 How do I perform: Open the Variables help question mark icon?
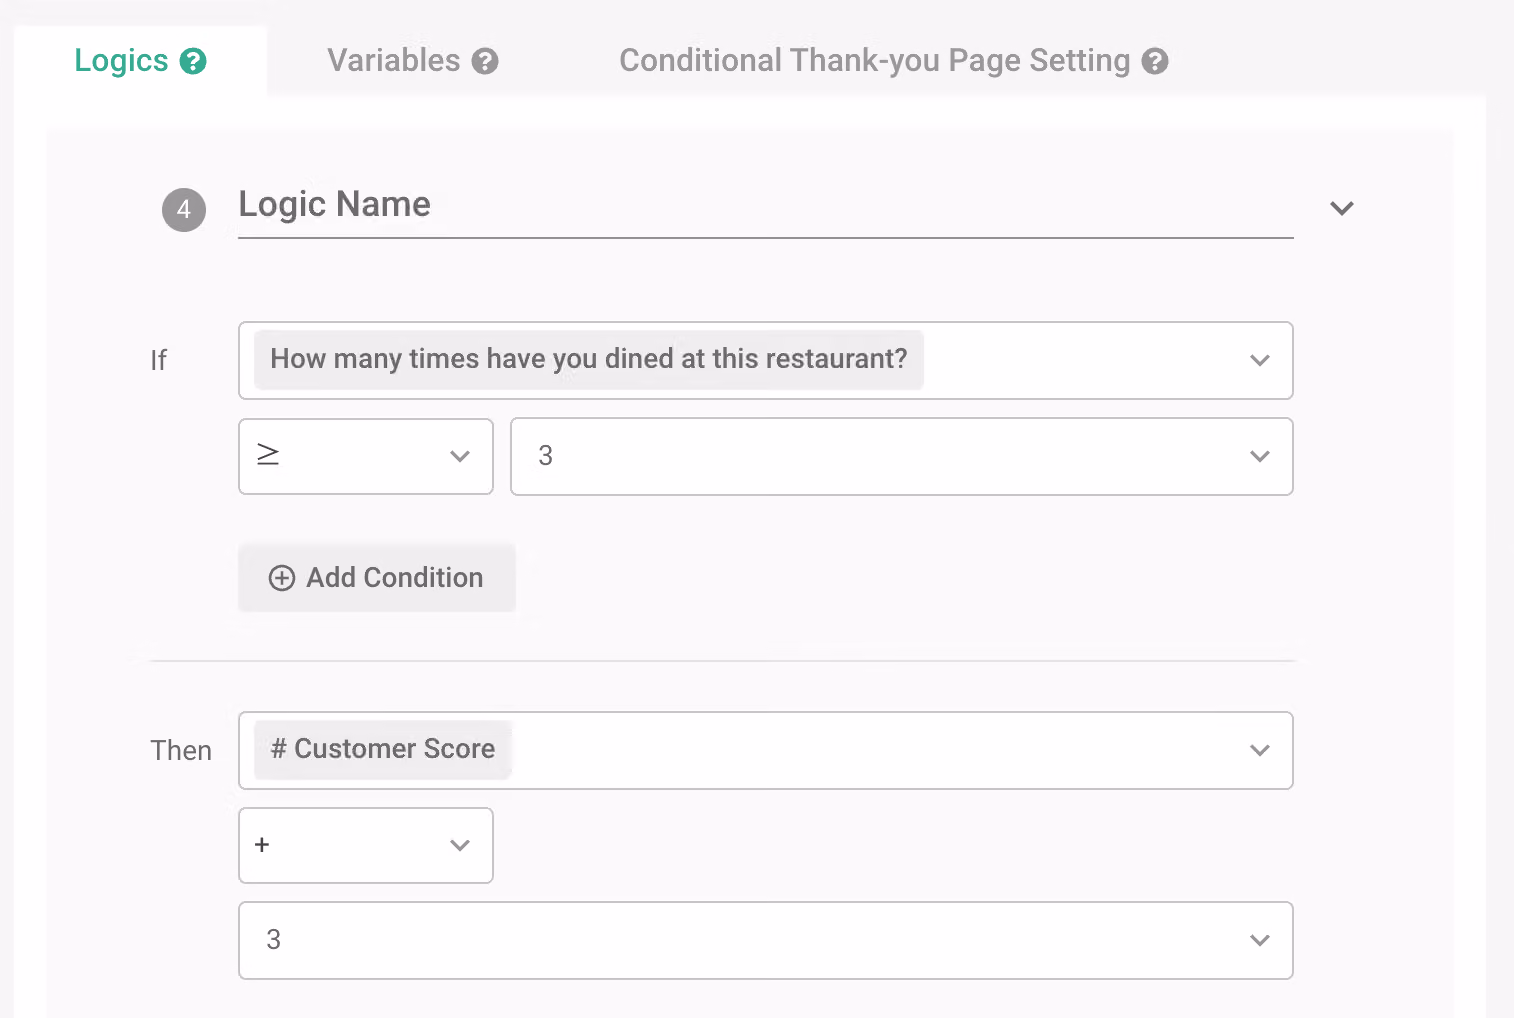coord(485,61)
